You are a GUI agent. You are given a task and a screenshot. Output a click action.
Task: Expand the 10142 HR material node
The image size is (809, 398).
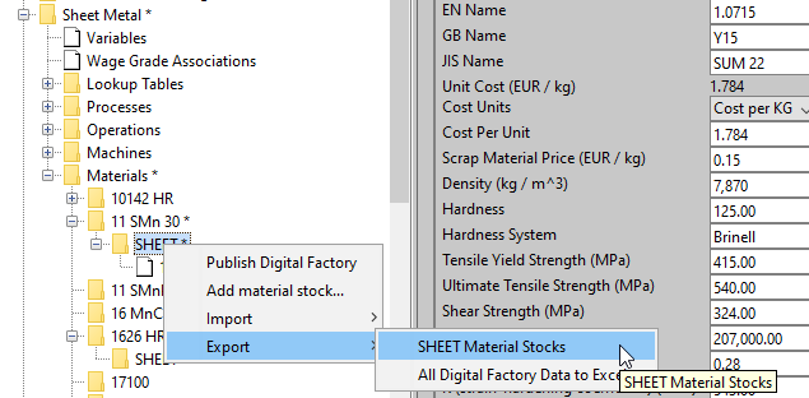pos(72,199)
